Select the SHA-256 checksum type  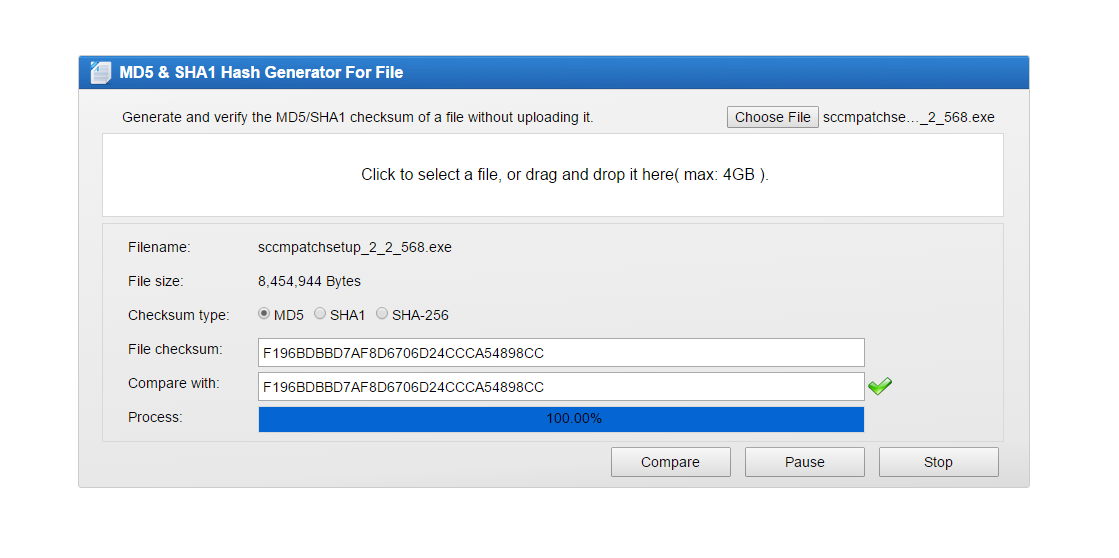click(x=382, y=314)
